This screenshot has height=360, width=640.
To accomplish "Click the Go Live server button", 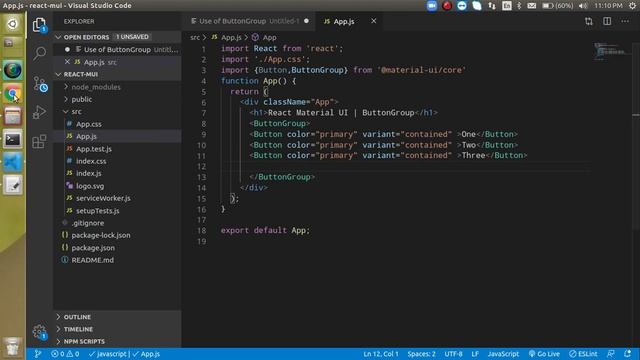I will click(x=544, y=354).
